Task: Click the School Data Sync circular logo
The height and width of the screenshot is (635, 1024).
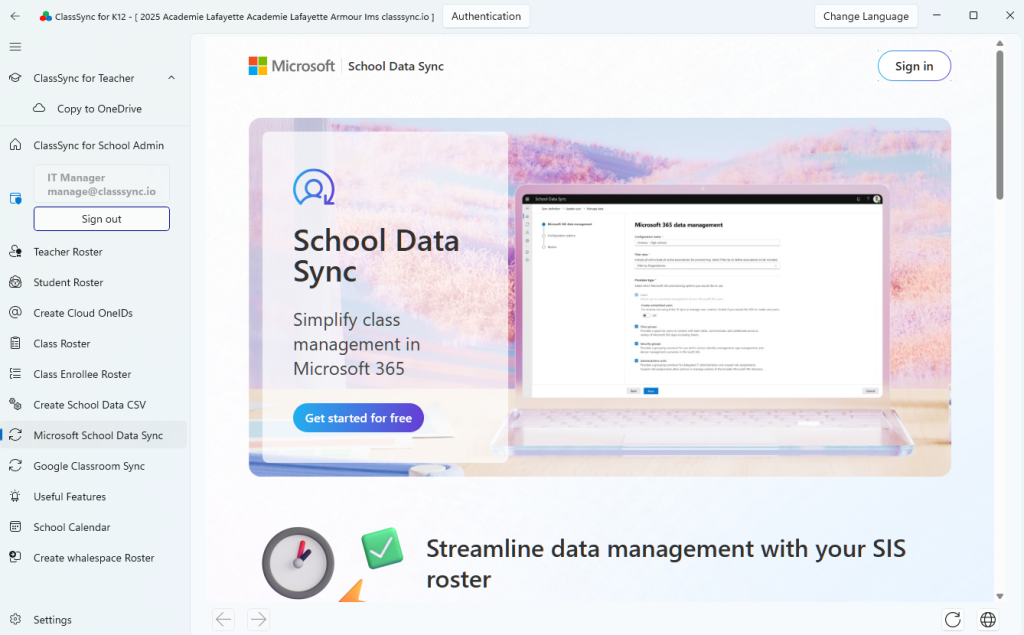Action: pyautogui.click(x=313, y=187)
